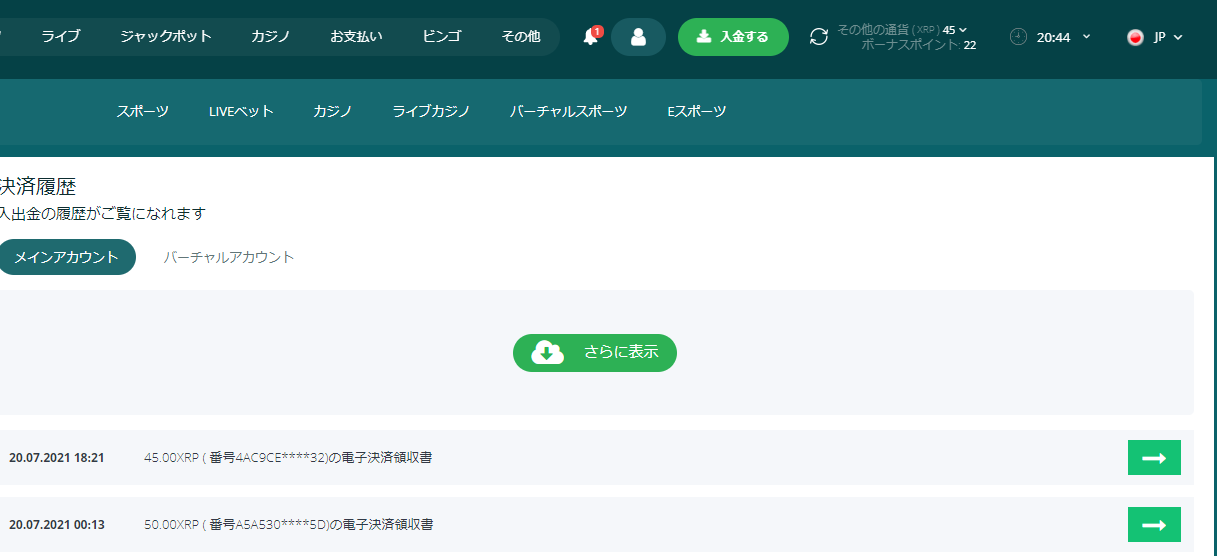Click the 50.00XRP receipt entry text
Viewport: 1217px width, 556px height.
tap(288, 524)
